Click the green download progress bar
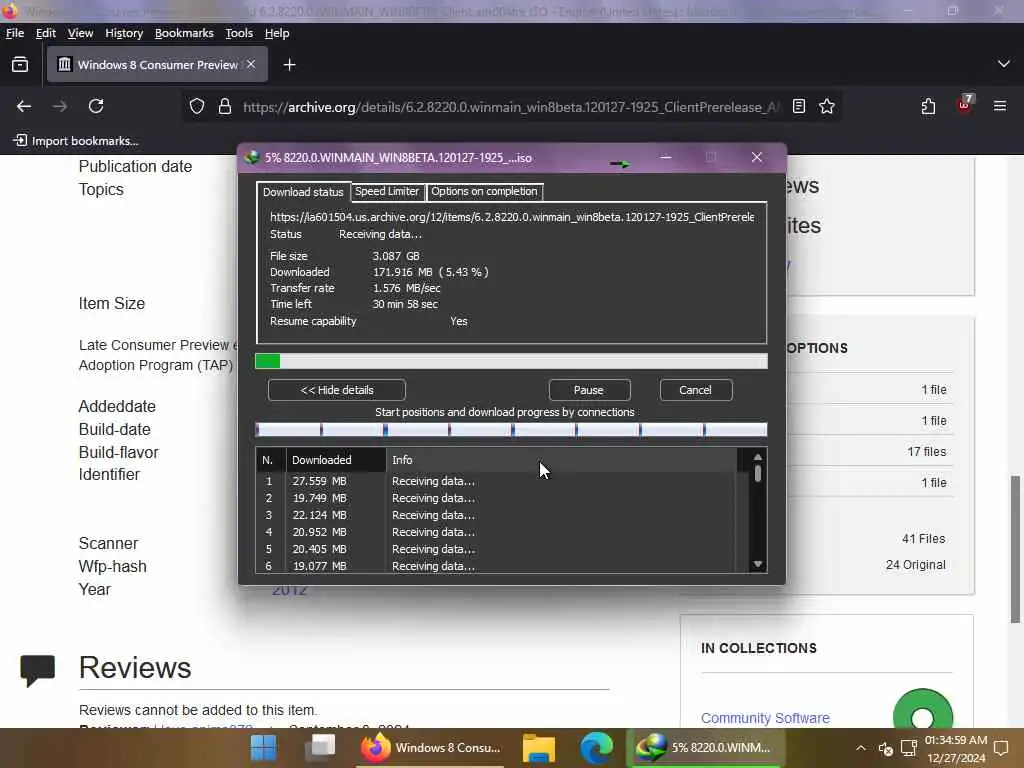 coord(511,361)
